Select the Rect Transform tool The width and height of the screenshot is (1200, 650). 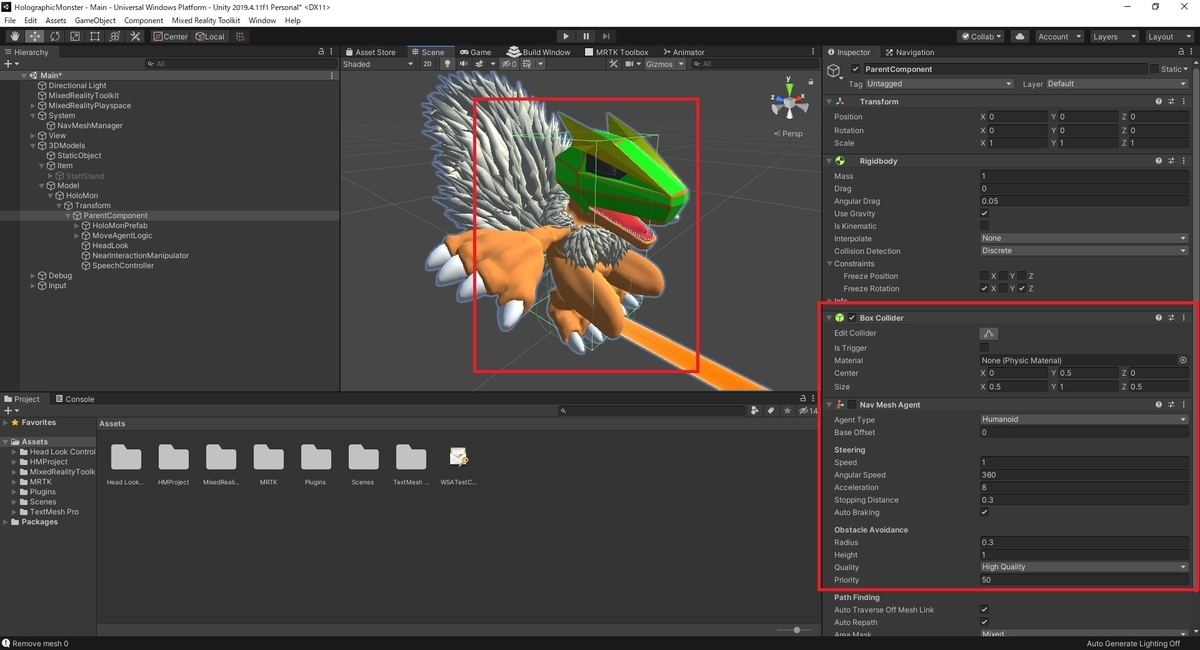(94, 37)
